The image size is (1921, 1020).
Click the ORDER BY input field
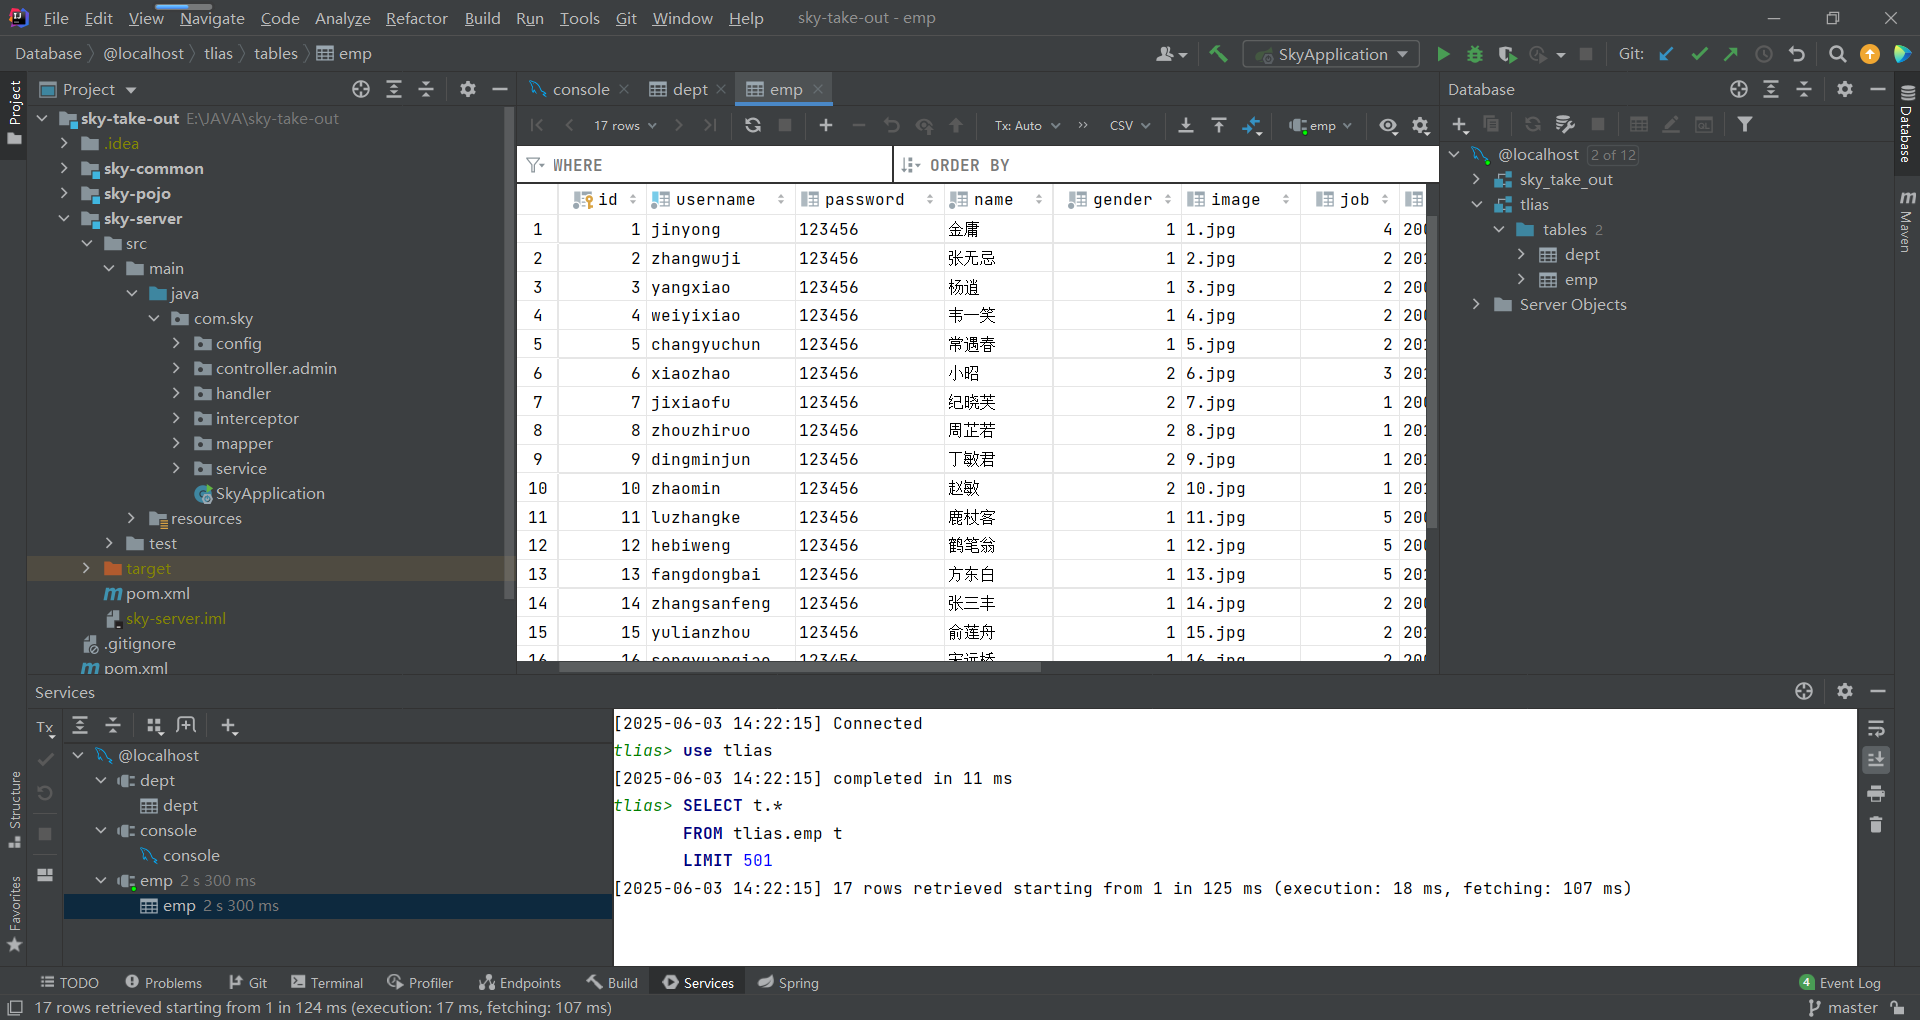1165,165
